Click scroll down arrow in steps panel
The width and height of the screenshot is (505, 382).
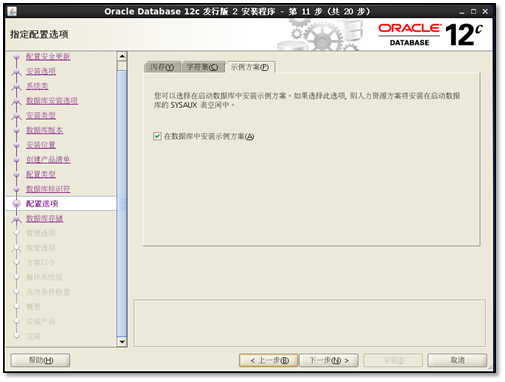pos(122,342)
